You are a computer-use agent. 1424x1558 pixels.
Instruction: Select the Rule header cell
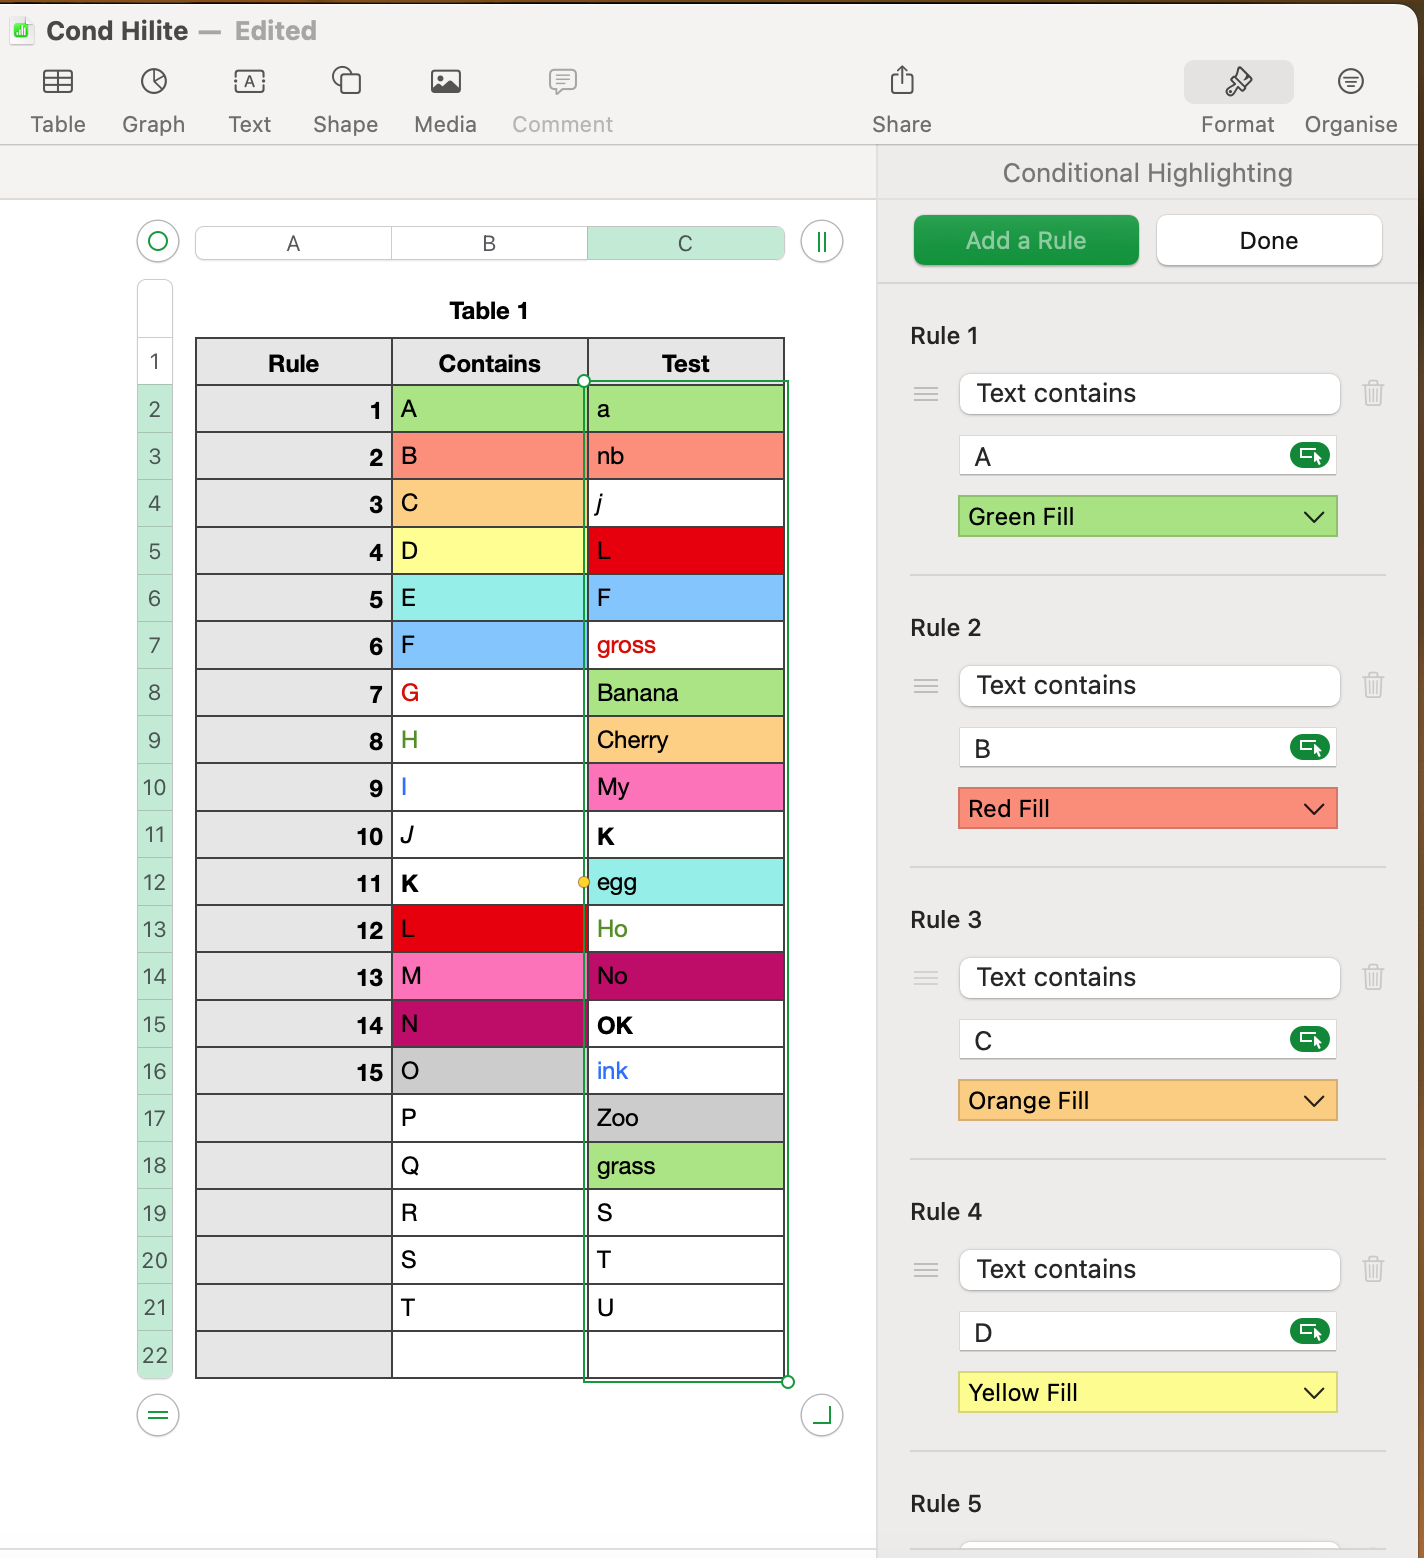[294, 362]
